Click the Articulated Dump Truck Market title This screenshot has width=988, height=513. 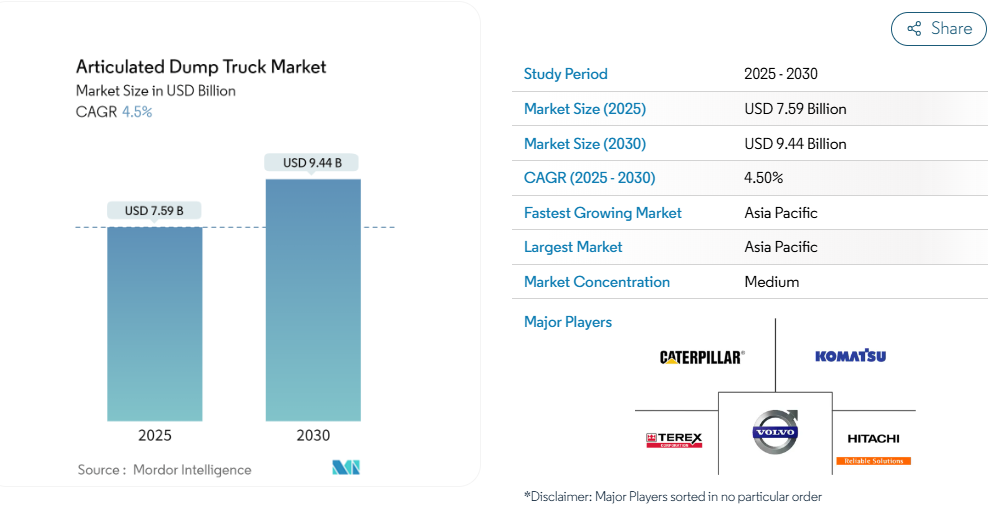tap(201, 67)
